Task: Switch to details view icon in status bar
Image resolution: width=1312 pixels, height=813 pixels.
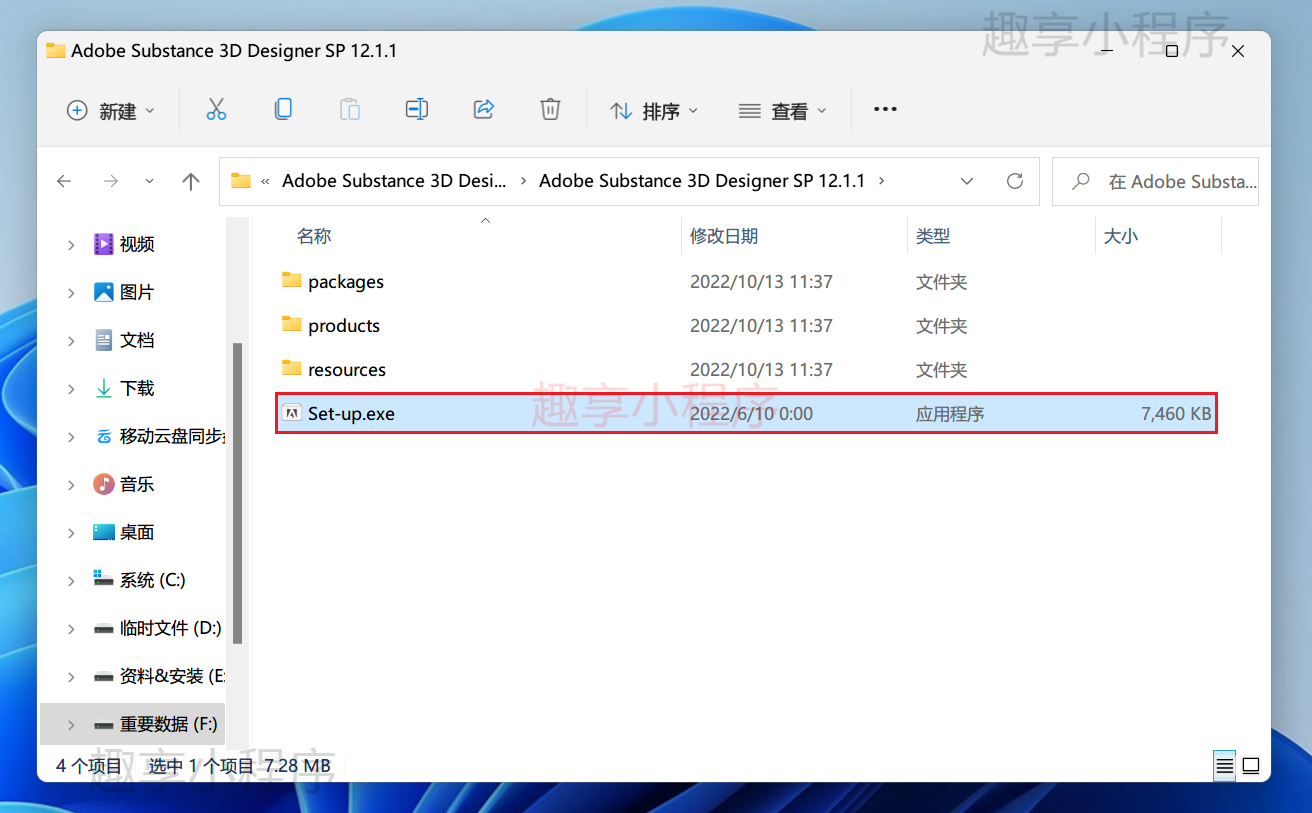Action: 1224,767
